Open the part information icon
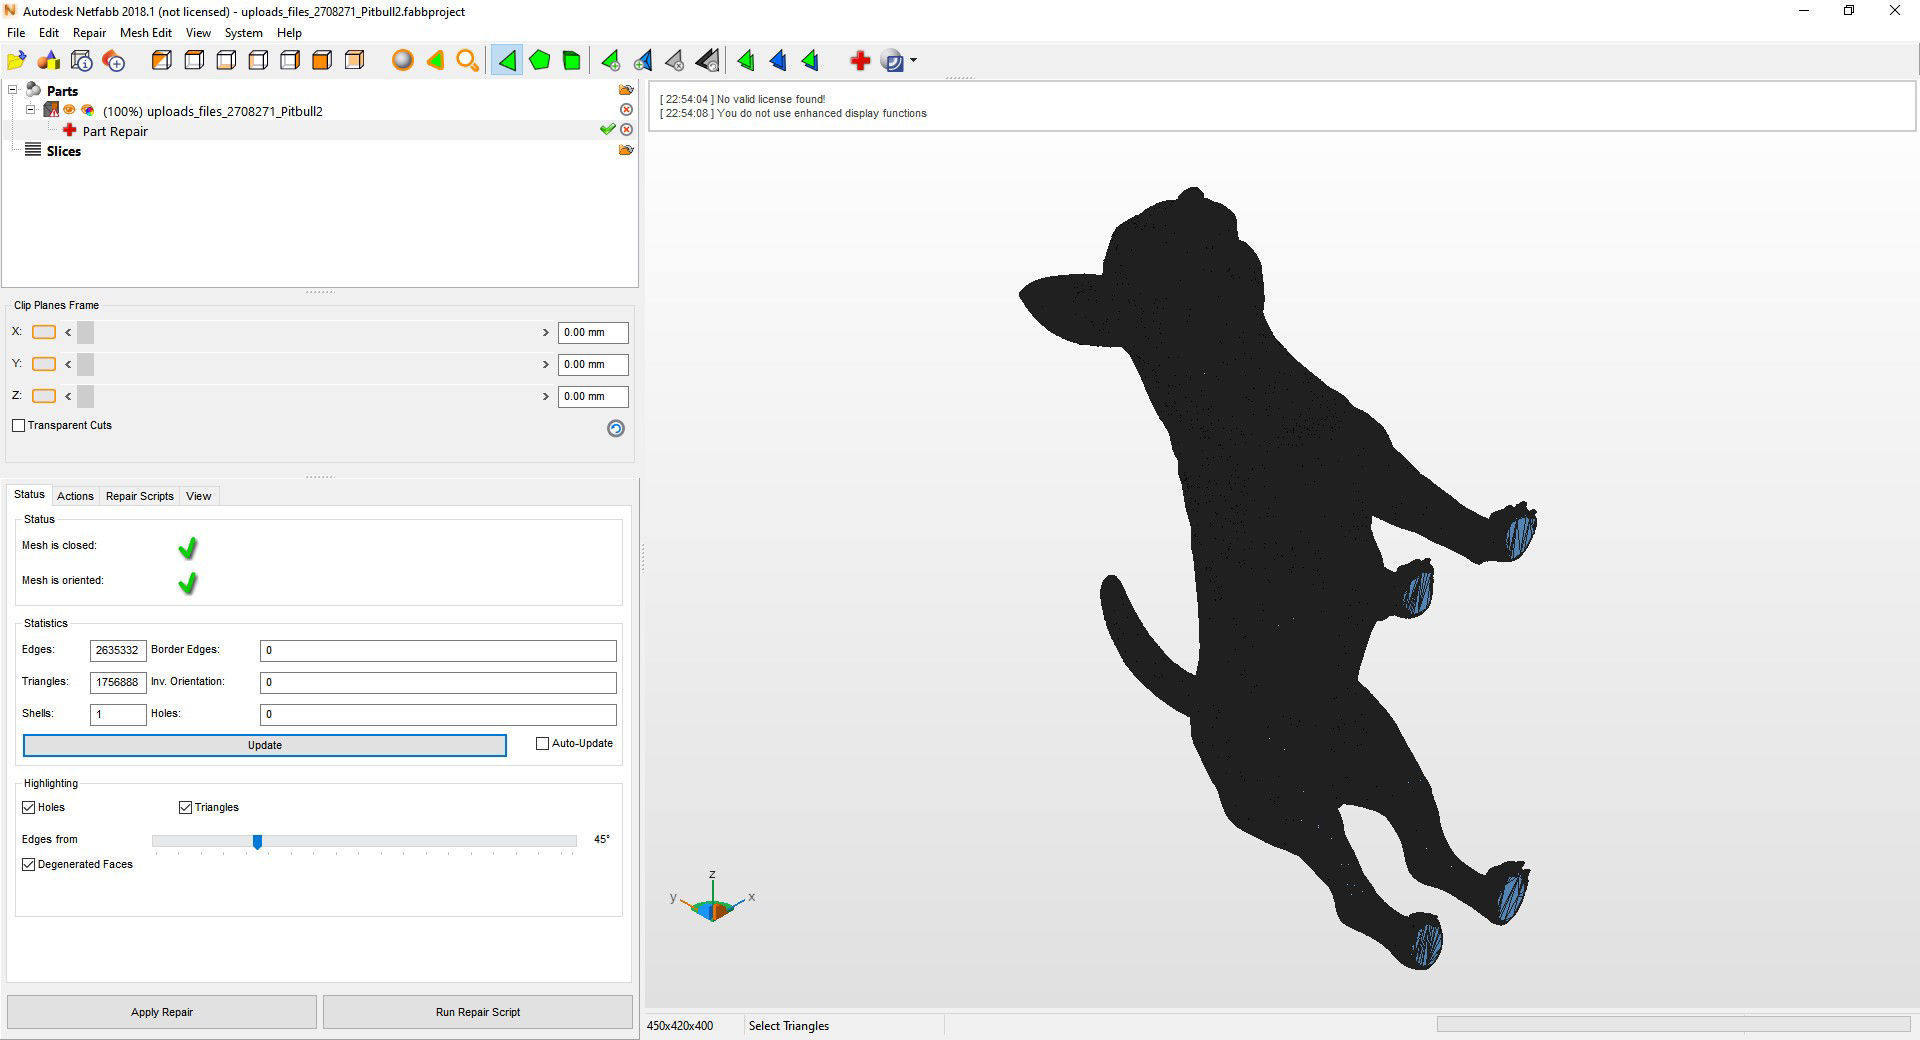The image size is (1920, 1040). click(82, 61)
